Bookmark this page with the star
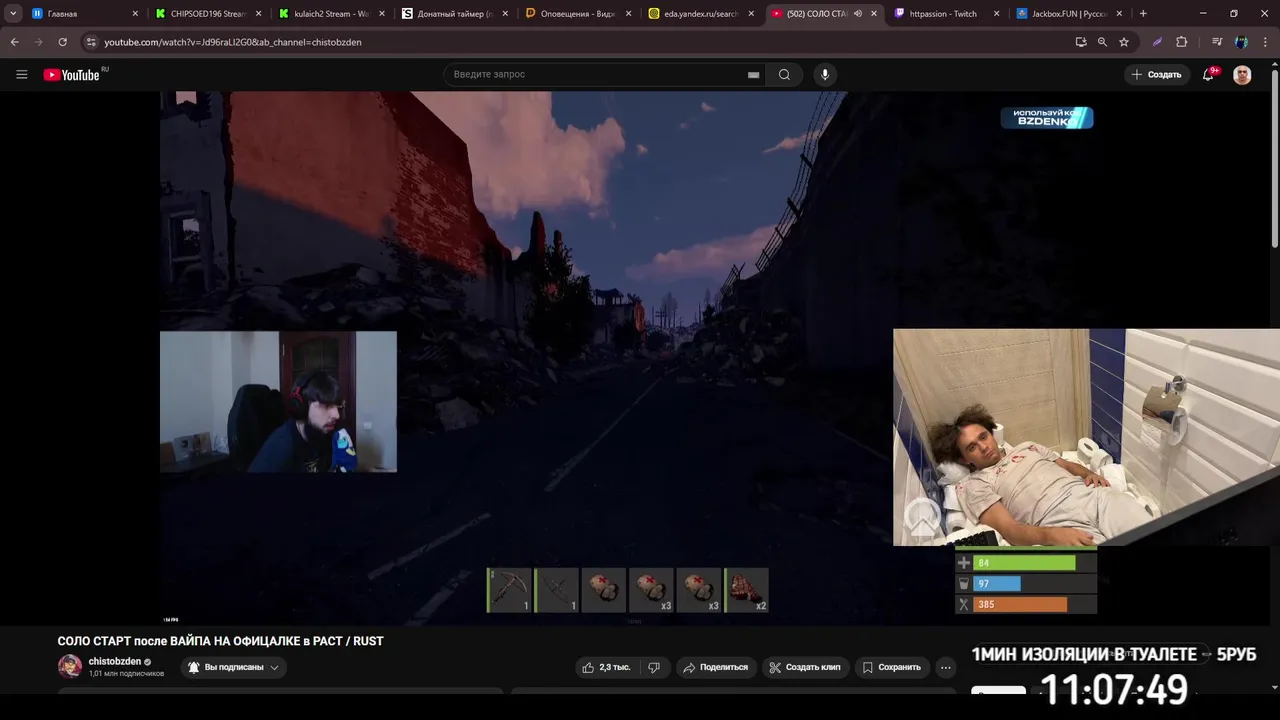The height and width of the screenshot is (720, 1280). 1124,42
